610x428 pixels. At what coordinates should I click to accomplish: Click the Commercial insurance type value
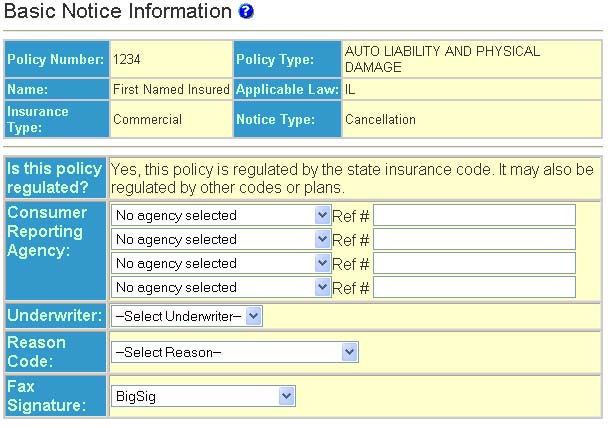pos(147,119)
